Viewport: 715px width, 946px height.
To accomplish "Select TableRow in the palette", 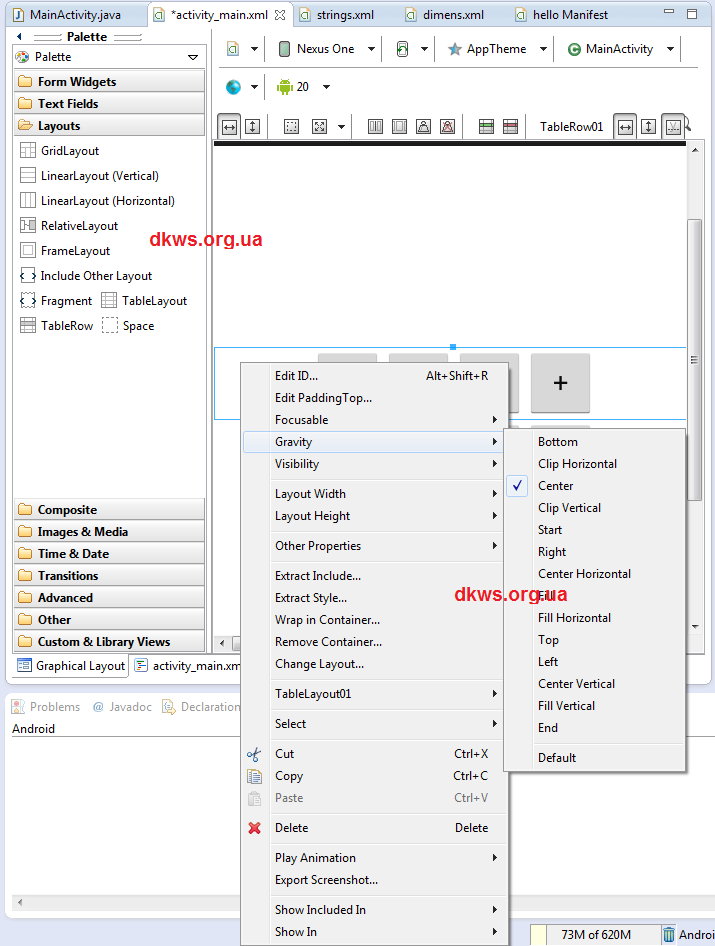I will (57, 326).
